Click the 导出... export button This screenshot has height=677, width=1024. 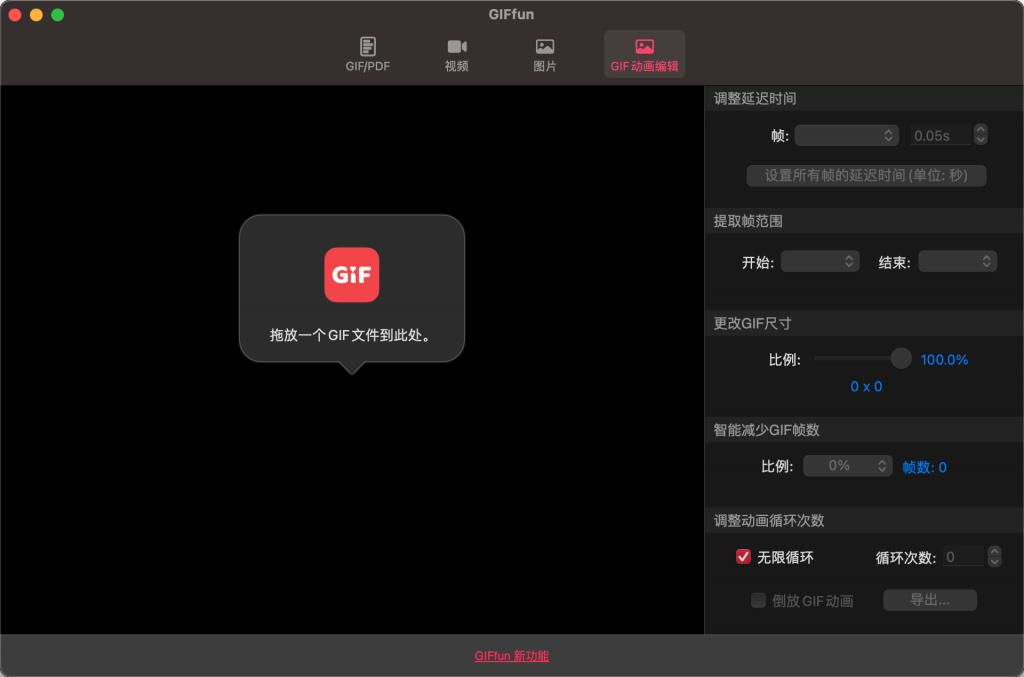click(x=929, y=600)
